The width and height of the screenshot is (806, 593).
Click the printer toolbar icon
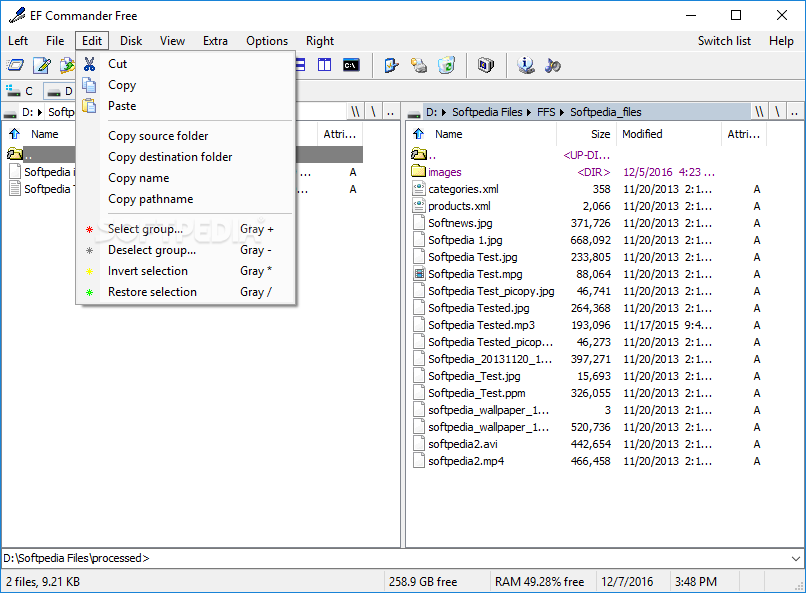pos(419,65)
